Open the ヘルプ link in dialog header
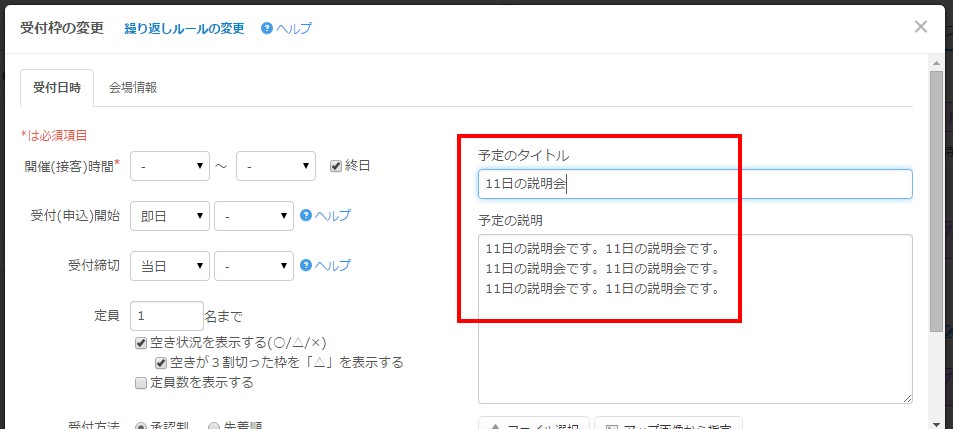Viewport: 953px width, 429px height. pyautogui.click(x=286, y=28)
